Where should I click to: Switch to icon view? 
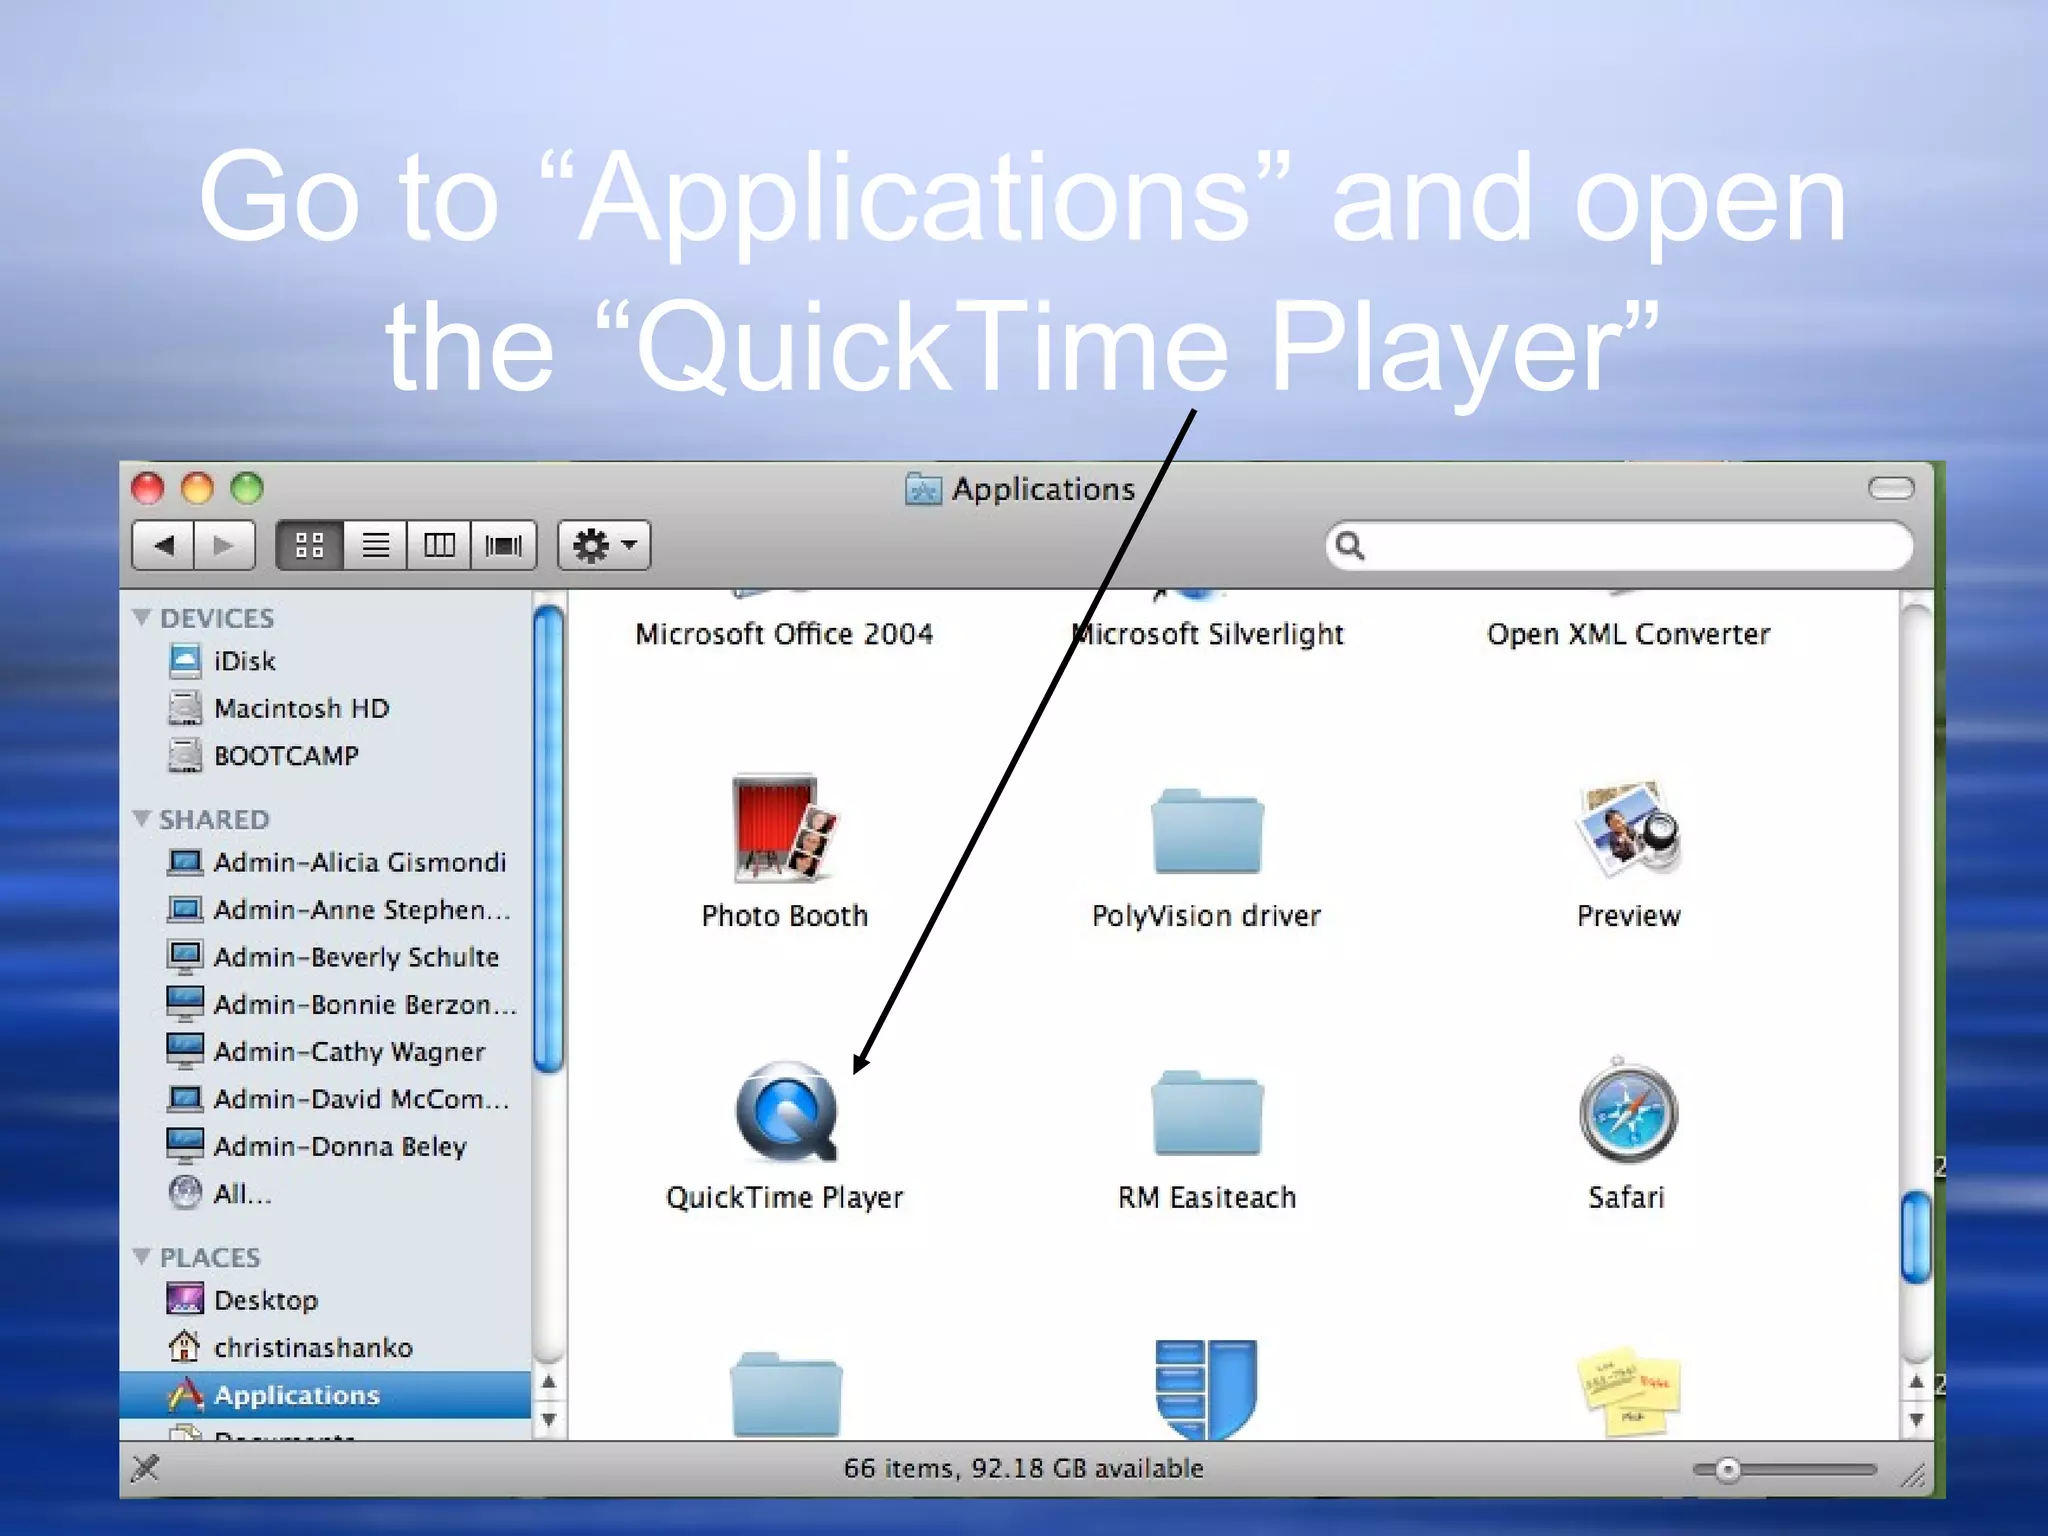310,546
